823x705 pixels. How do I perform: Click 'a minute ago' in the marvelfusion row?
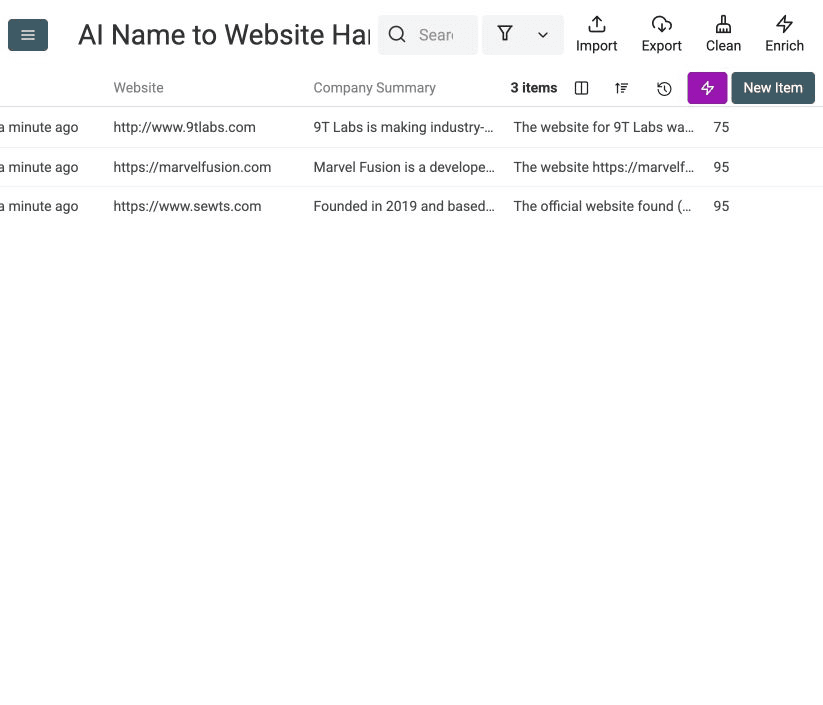pyautogui.click(x=39, y=167)
